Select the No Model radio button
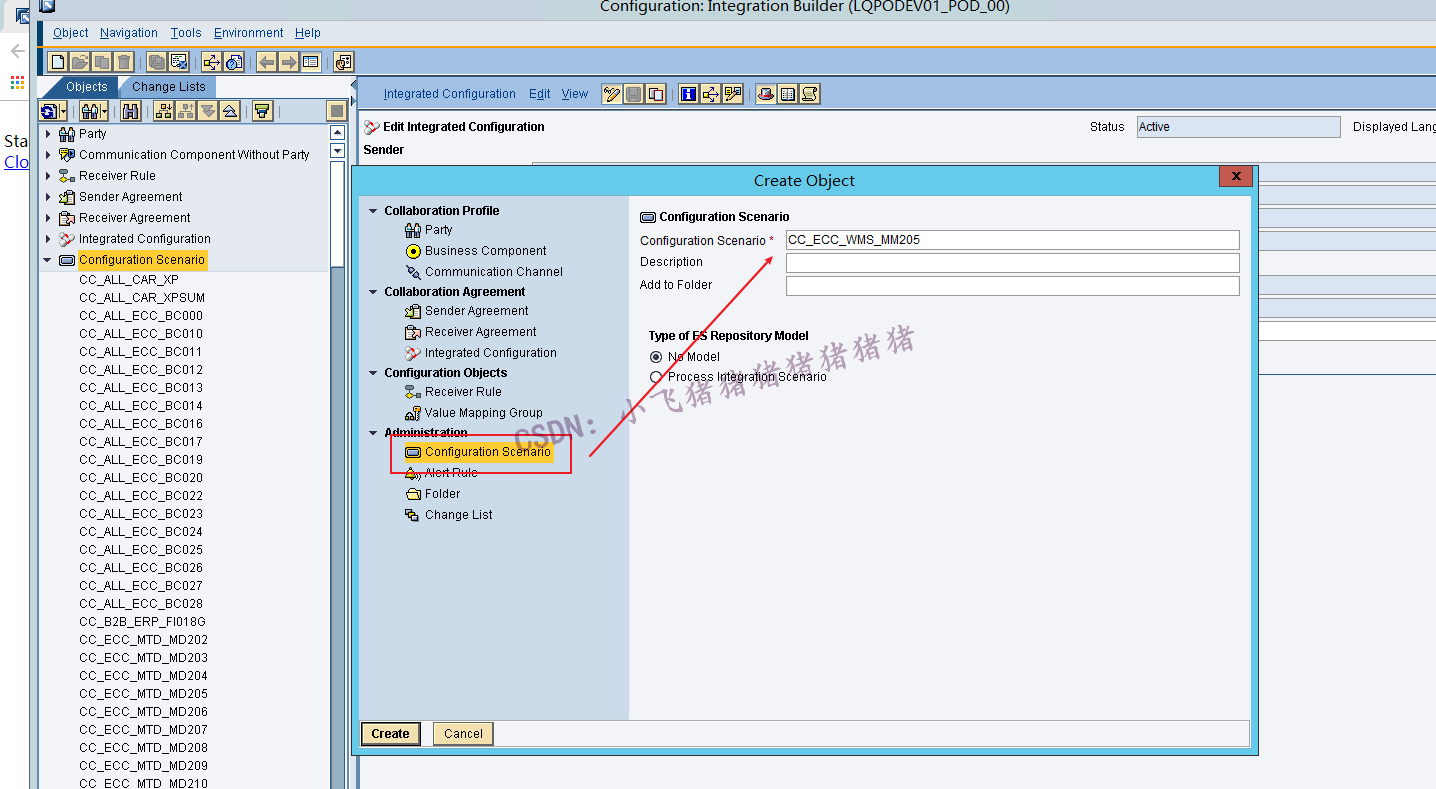The image size is (1436, 789). (656, 357)
